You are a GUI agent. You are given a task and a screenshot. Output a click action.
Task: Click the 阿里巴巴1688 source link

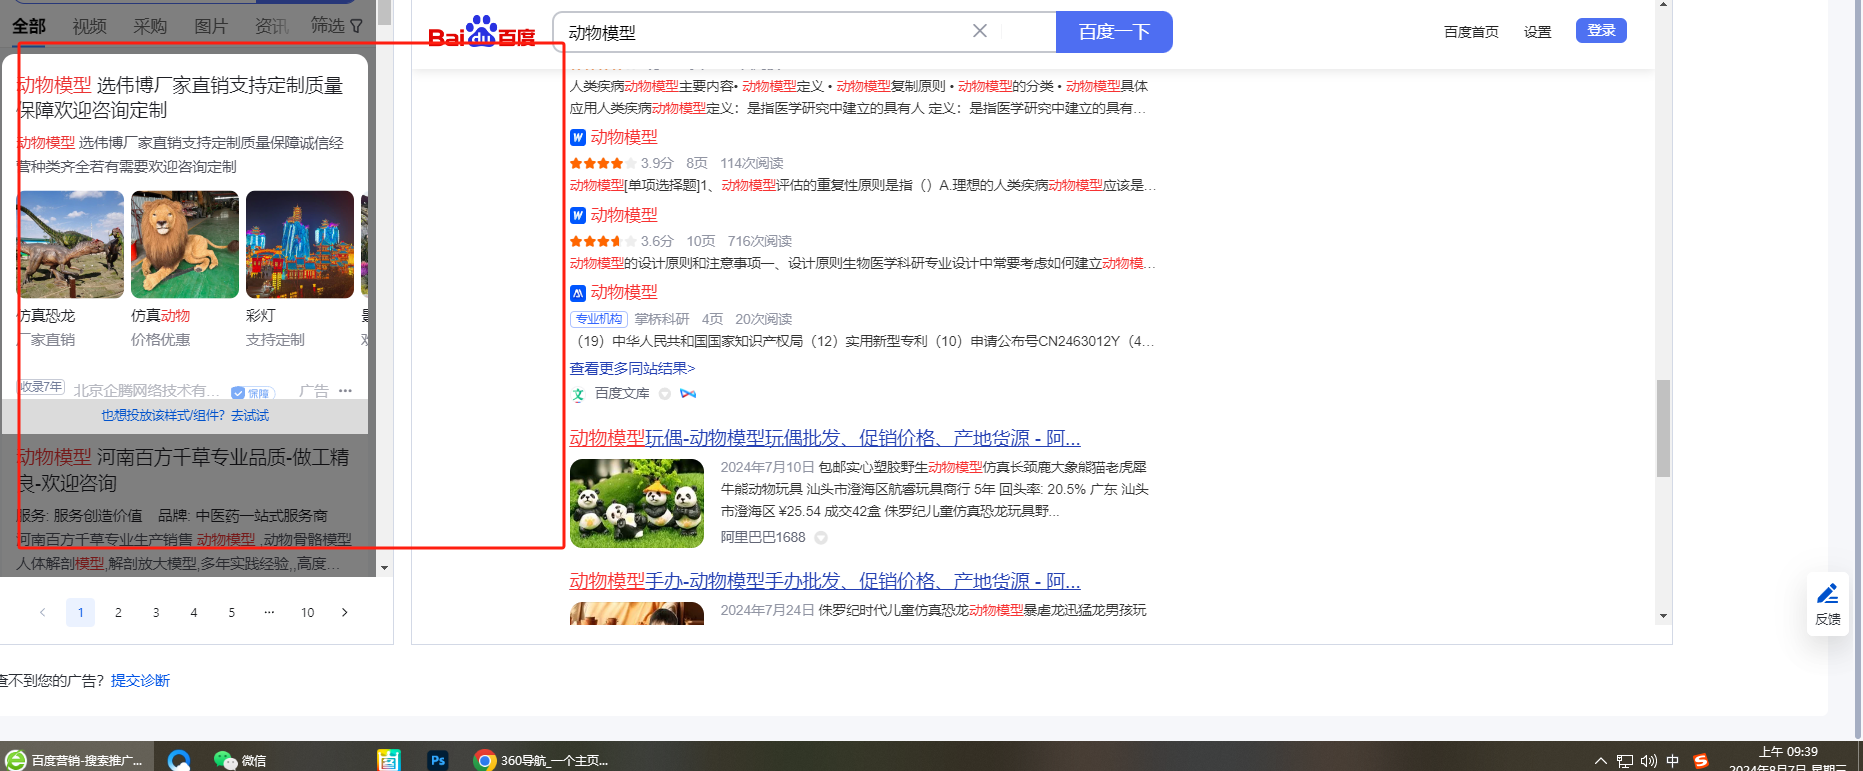pyautogui.click(x=763, y=537)
